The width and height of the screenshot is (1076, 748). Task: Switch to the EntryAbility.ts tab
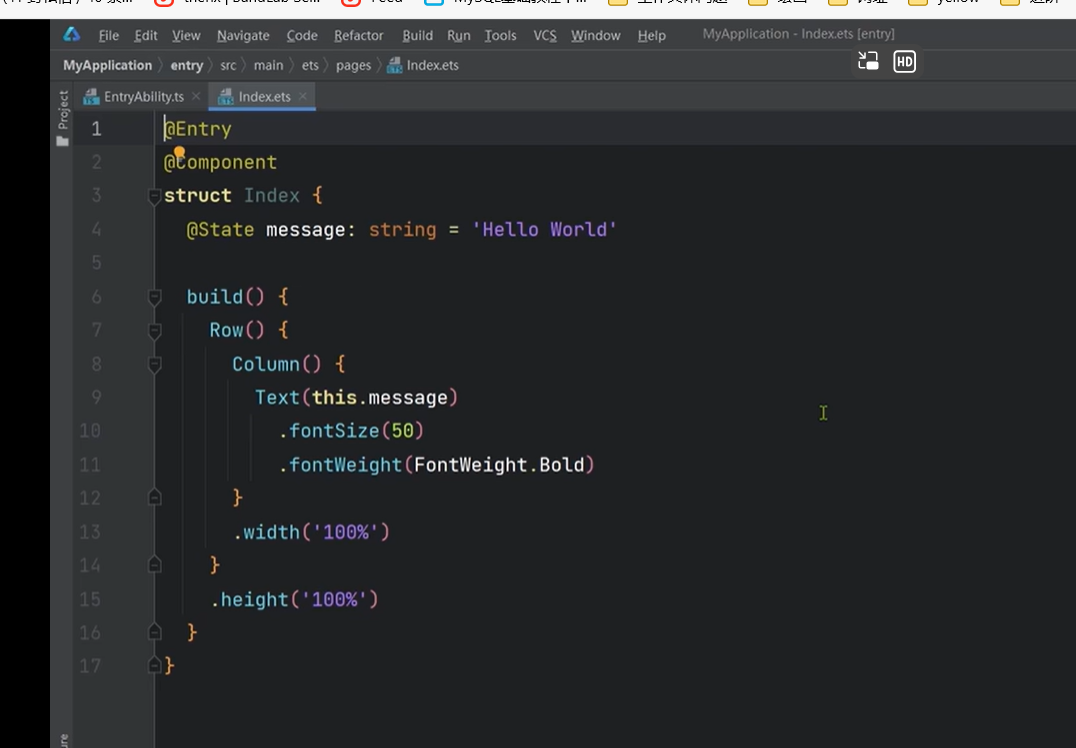(x=143, y=96)
